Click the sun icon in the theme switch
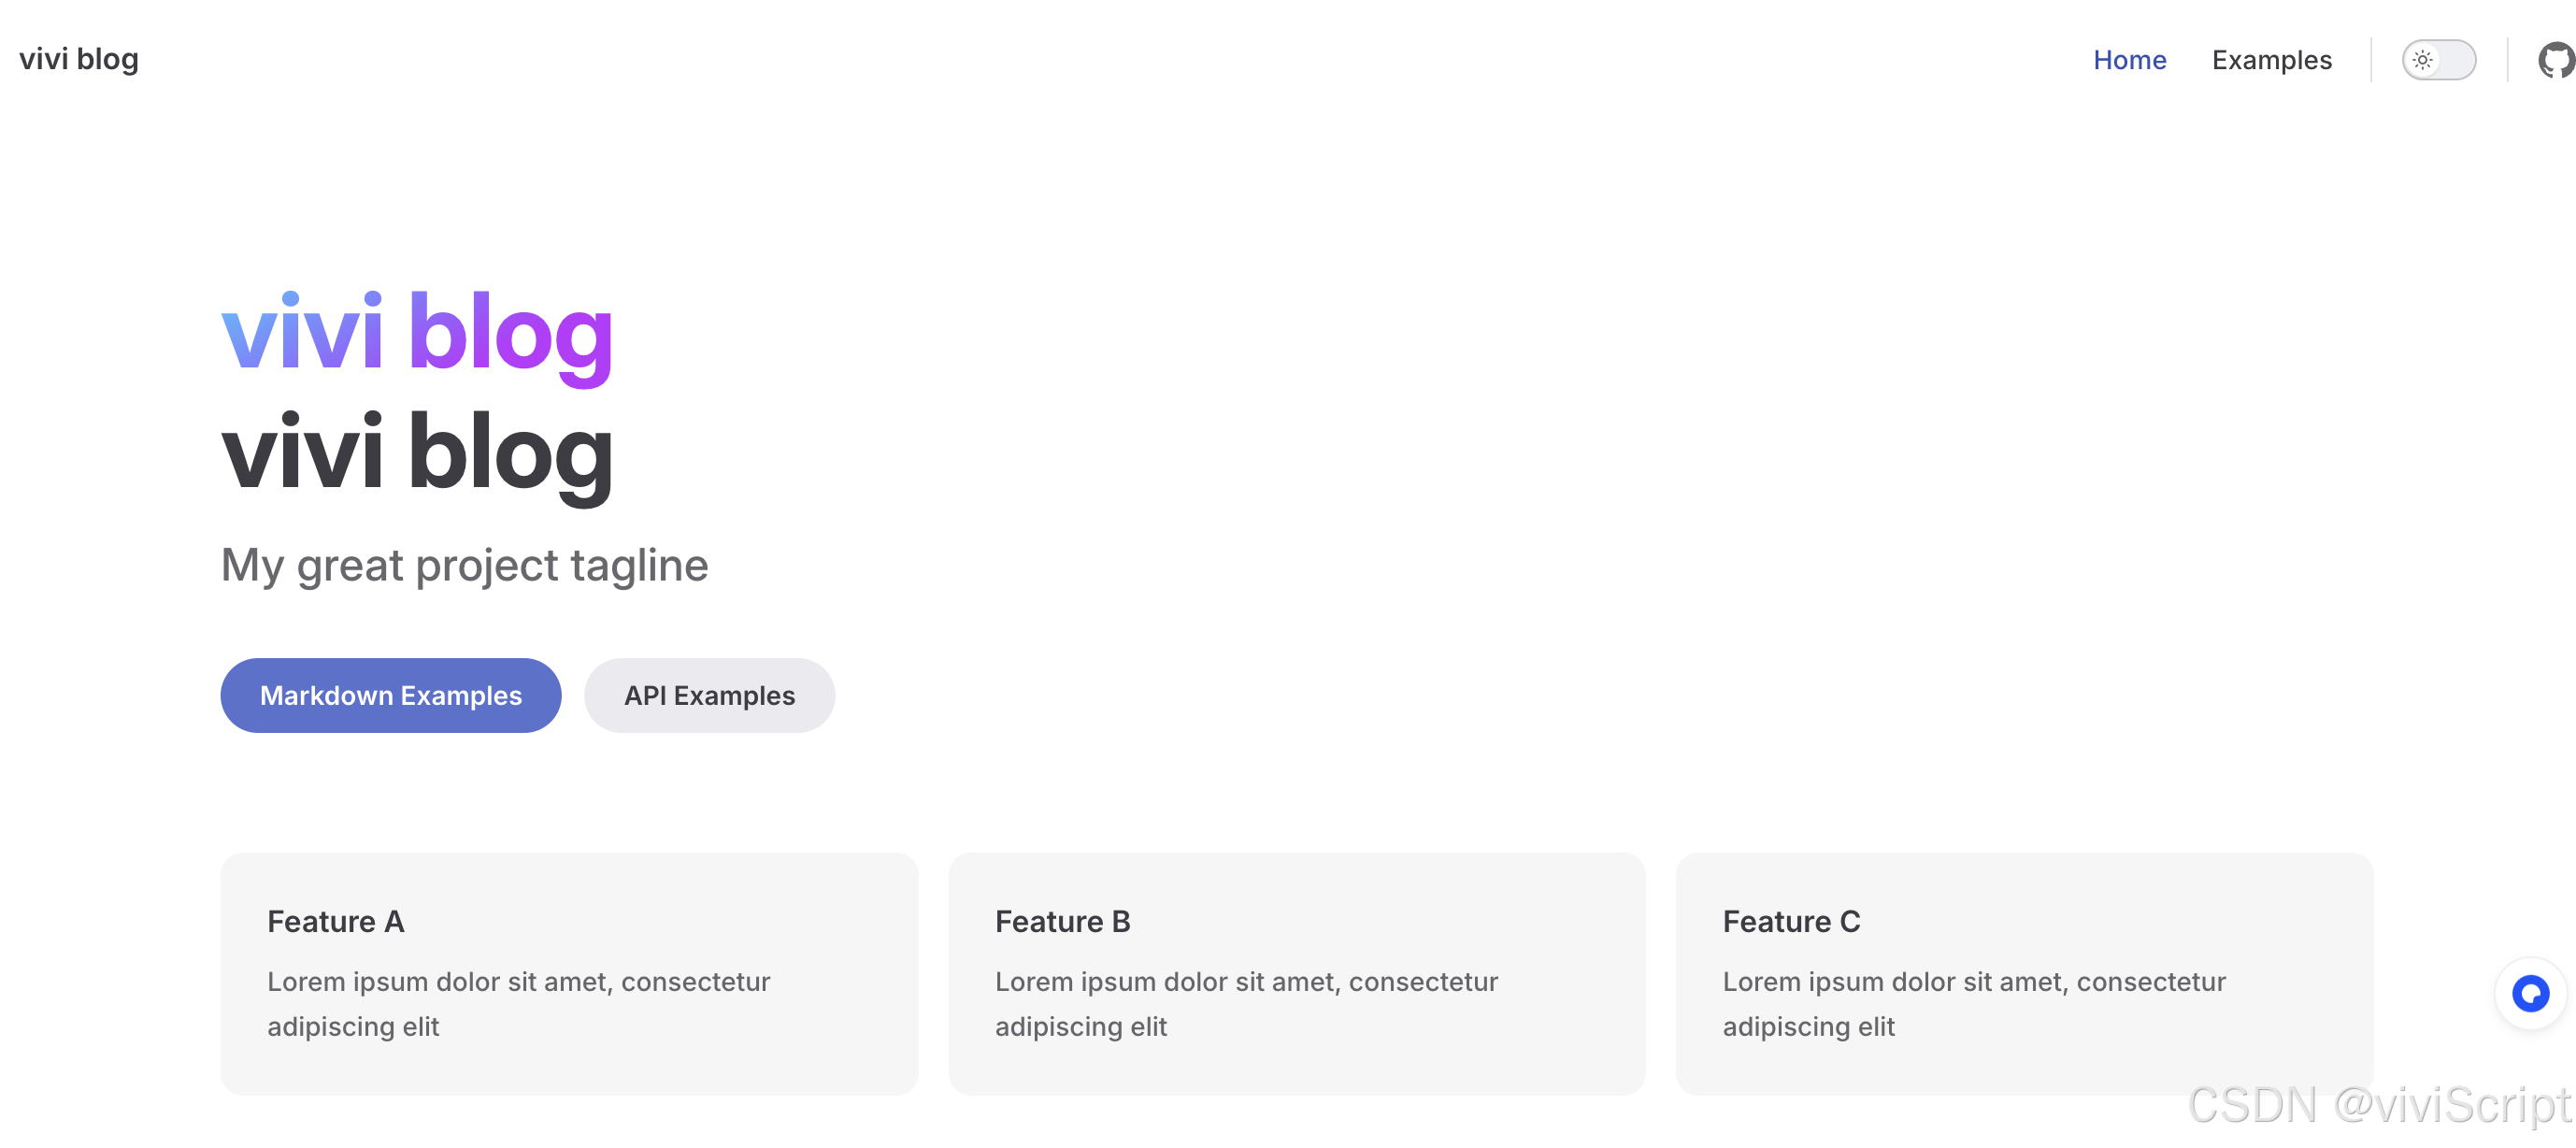This screenshot has height=1148, width=2576. pyautogui.click(x=2422, y=60)
